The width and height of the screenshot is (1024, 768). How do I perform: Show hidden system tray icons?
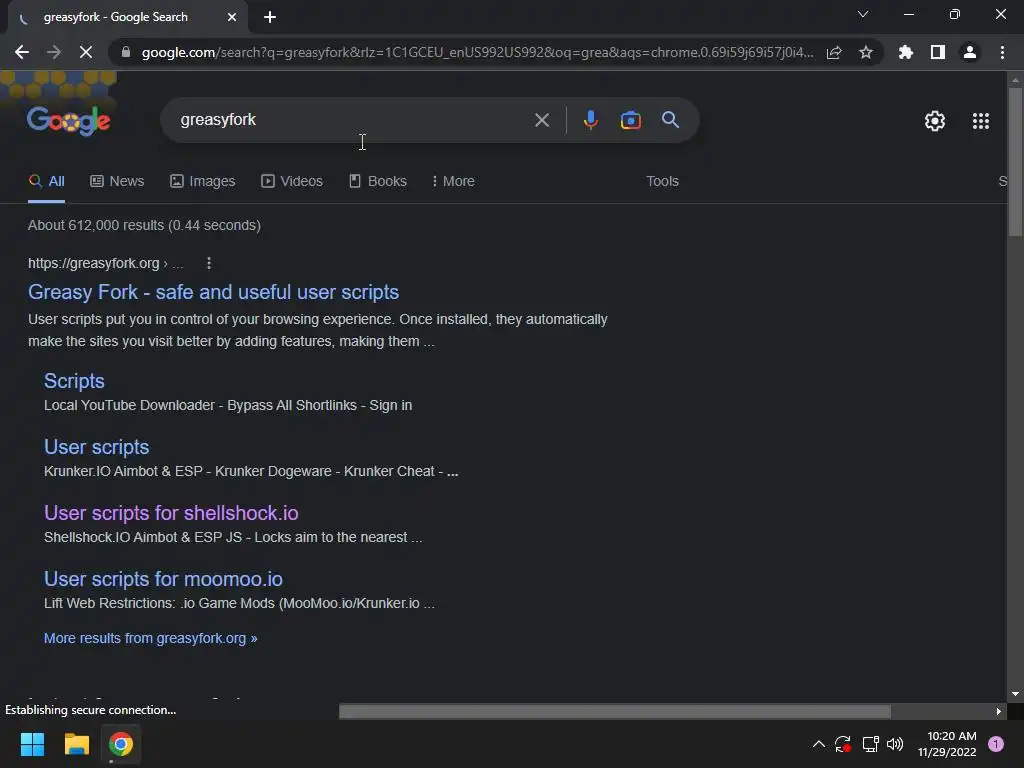(x=818, y=744)
